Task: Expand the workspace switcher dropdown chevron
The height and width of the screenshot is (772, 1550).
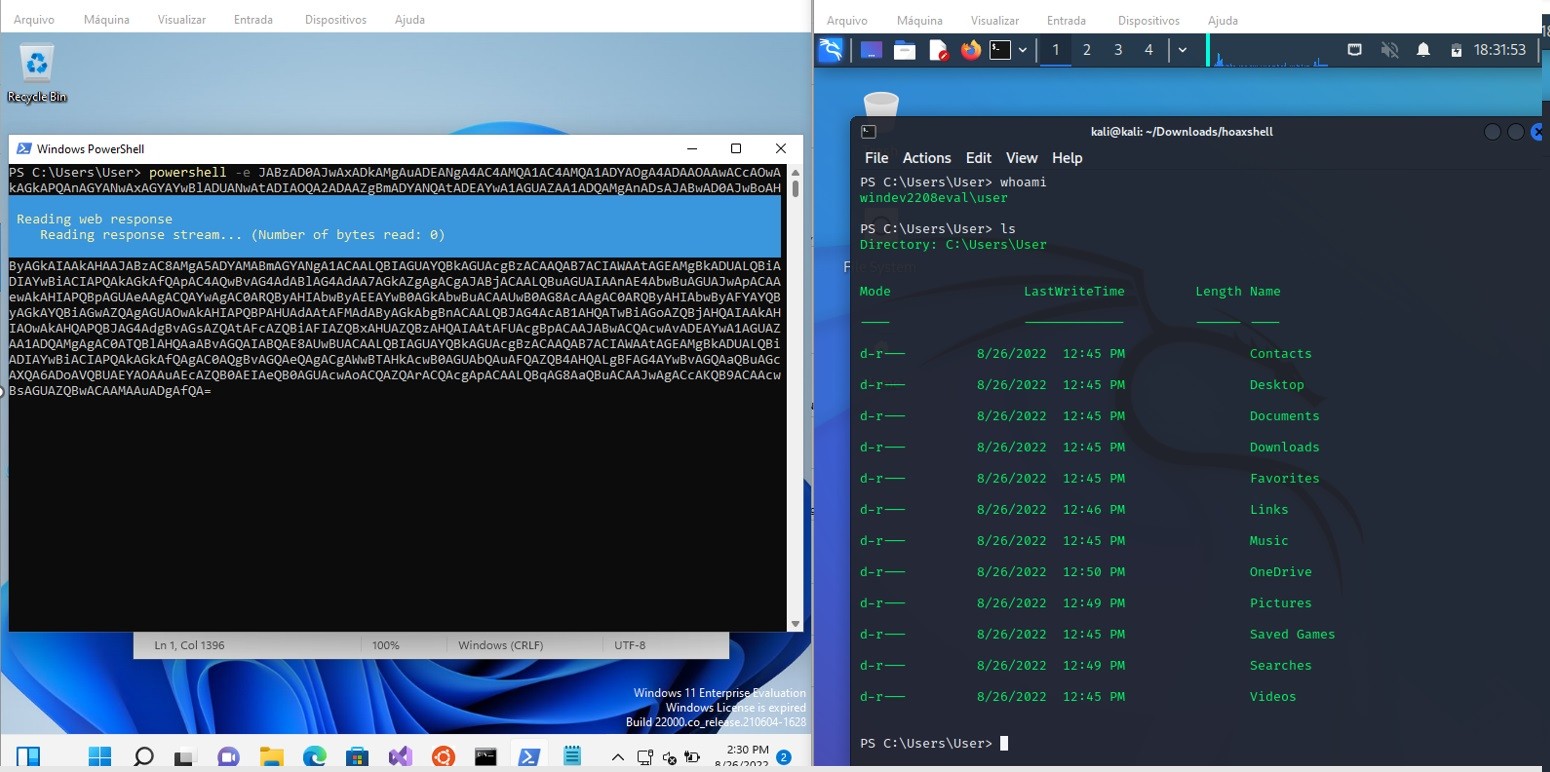Action: coord(1182,50)
